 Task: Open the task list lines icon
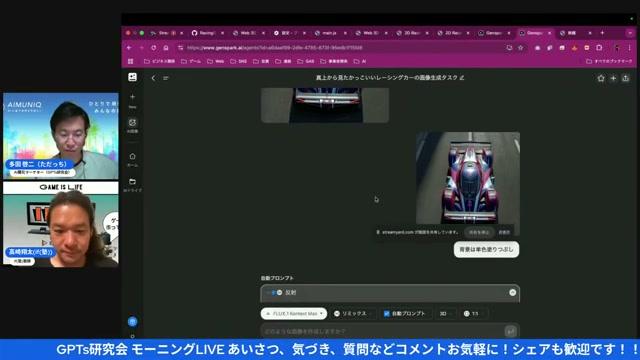[166, 78]
